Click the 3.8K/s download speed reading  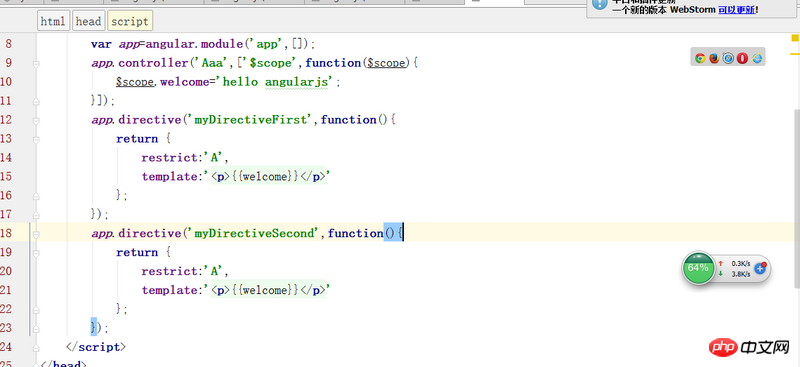pos(740,274)
